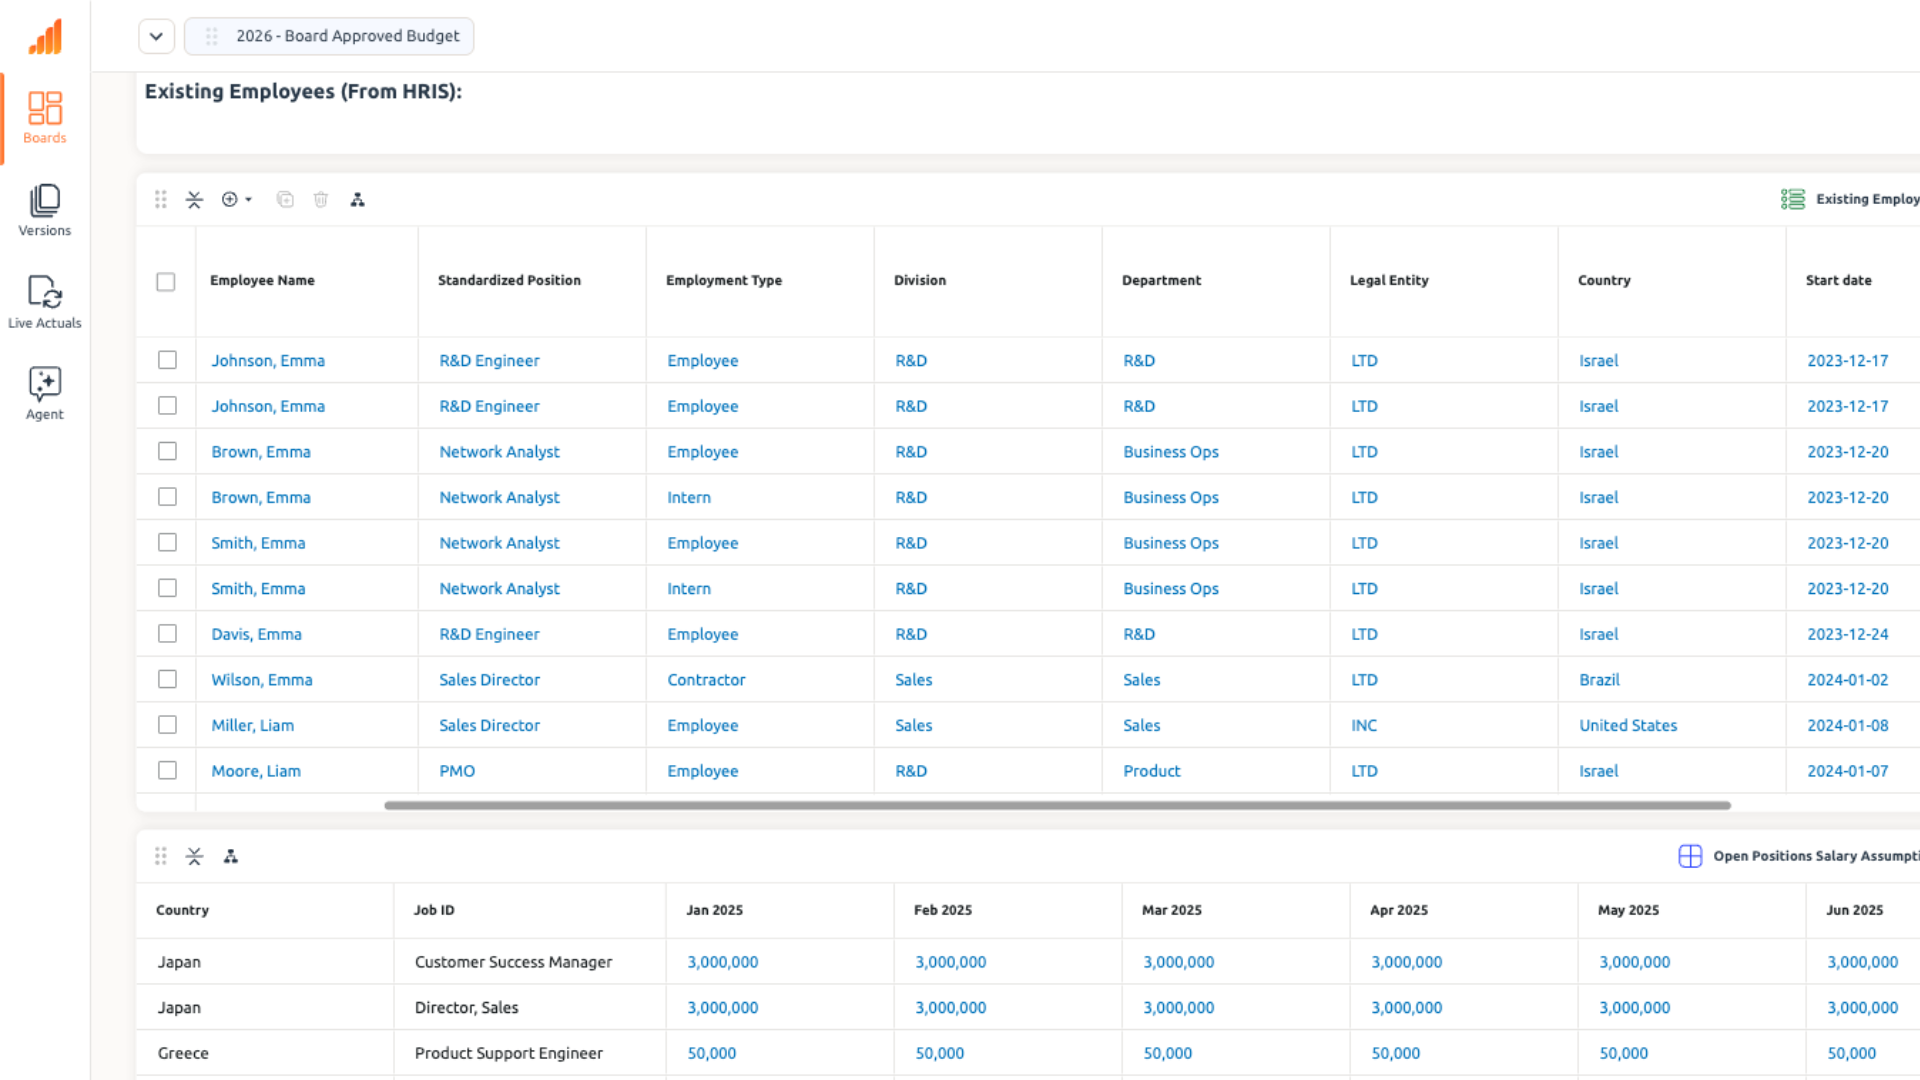Click the PMO position cell
The image size is (1920, 1080).
457,771
